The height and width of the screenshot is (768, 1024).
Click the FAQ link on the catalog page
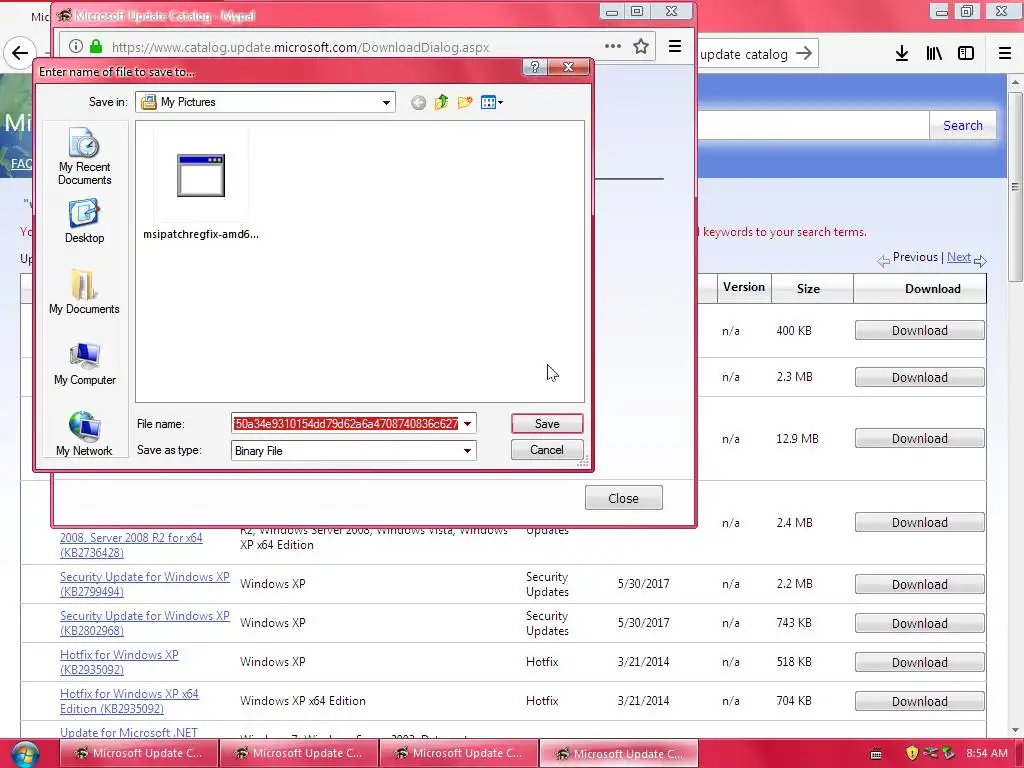pos(21,163)
